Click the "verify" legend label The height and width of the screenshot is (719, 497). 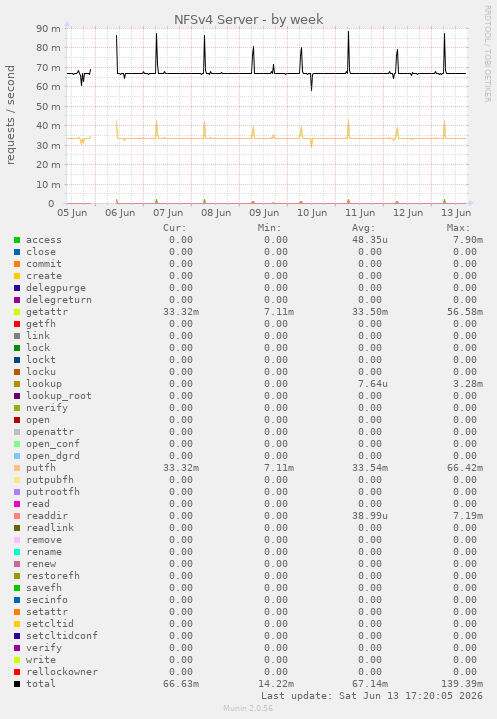(44, 647)
